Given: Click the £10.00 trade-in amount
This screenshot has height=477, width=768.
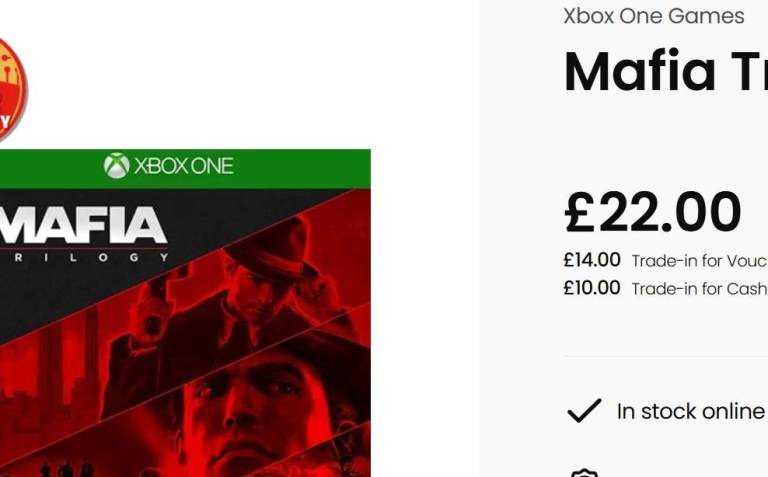Looking at the screenshot, I should [x=592, y=288].
